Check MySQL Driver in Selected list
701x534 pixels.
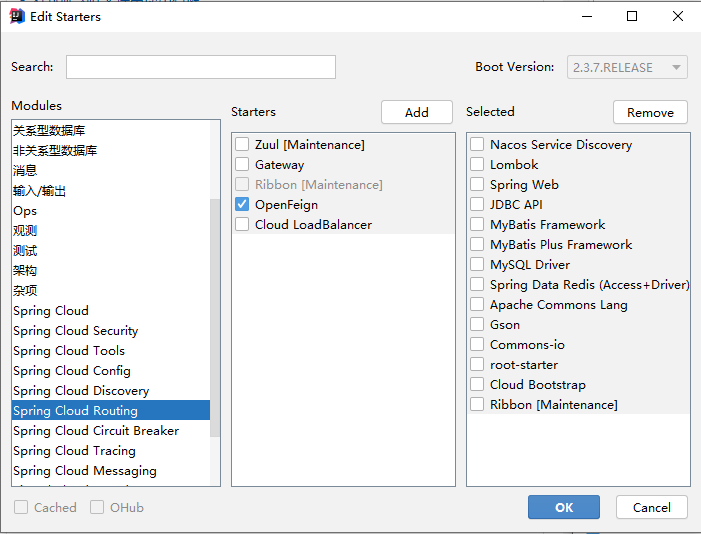coord(477,264)
